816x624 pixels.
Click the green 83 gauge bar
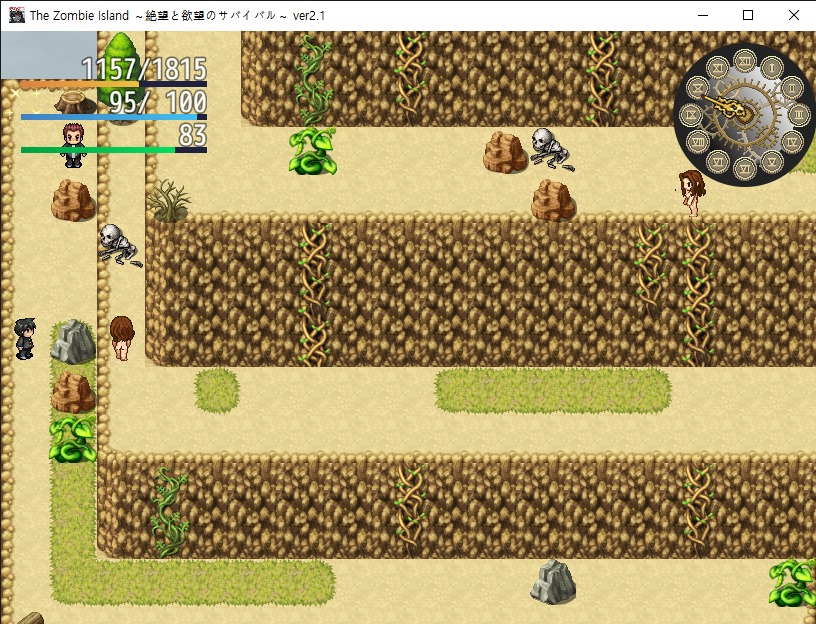tap(113, 150)
